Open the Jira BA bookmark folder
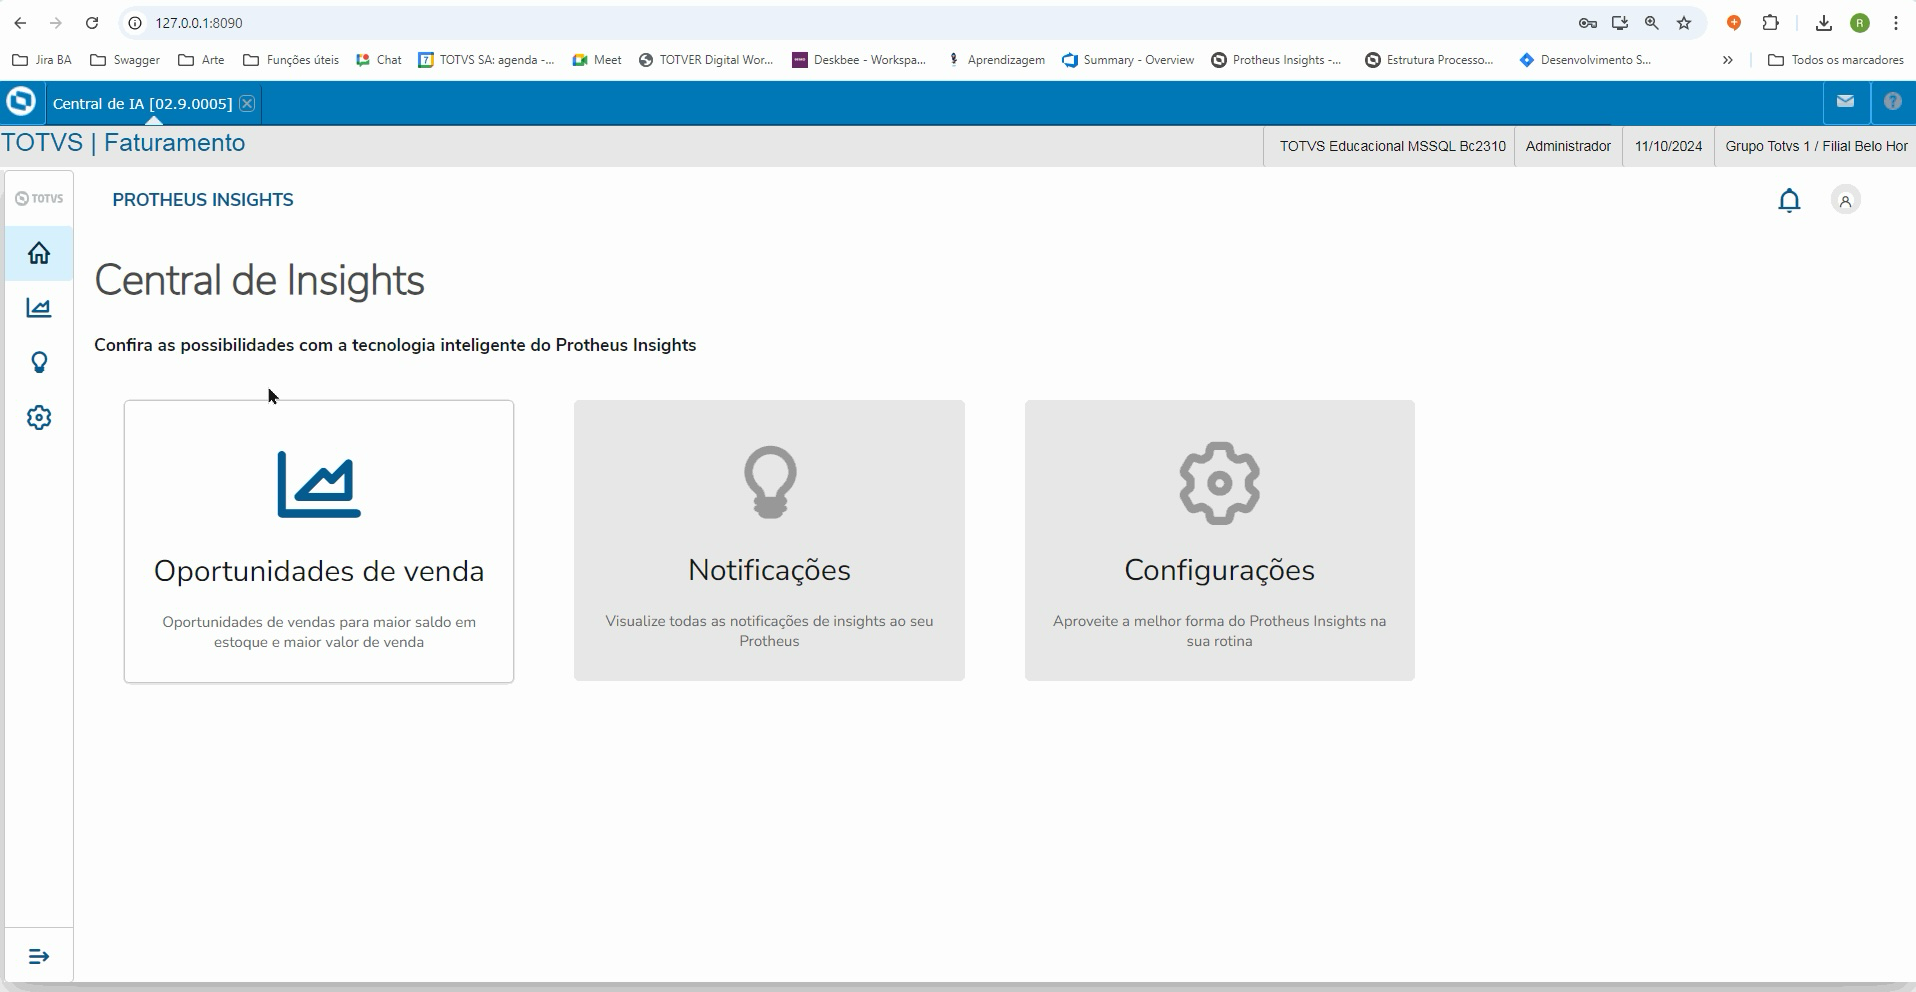Viewport: 1916px width, 992px height. 42,60
